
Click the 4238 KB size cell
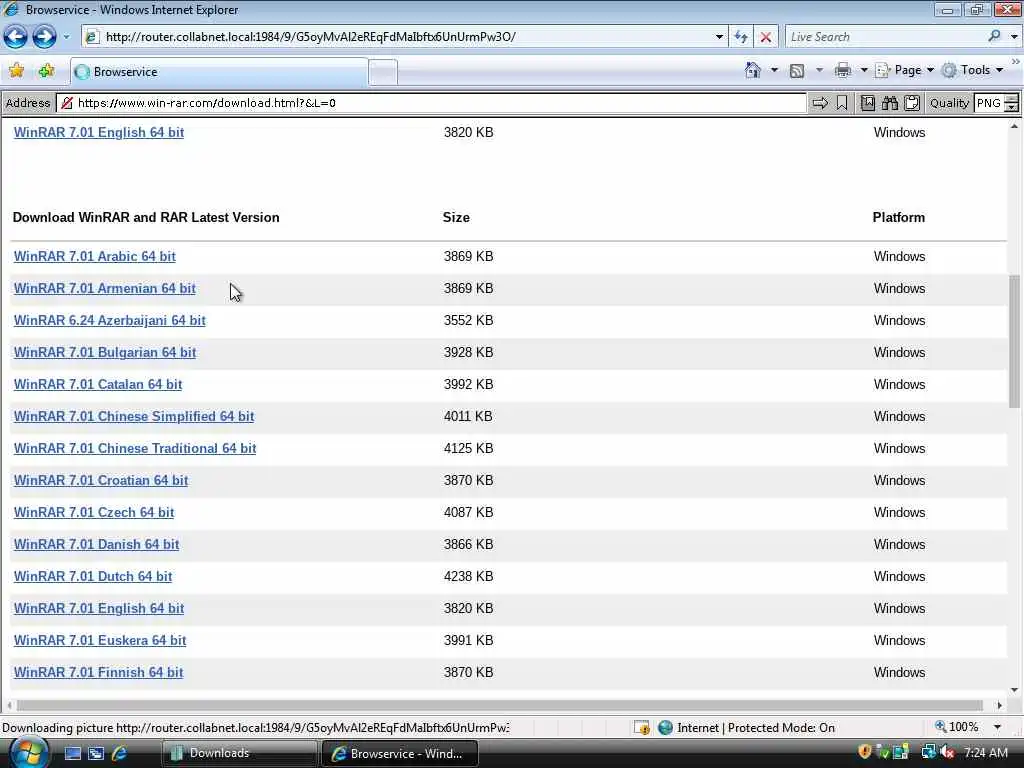tap(468, 576)
